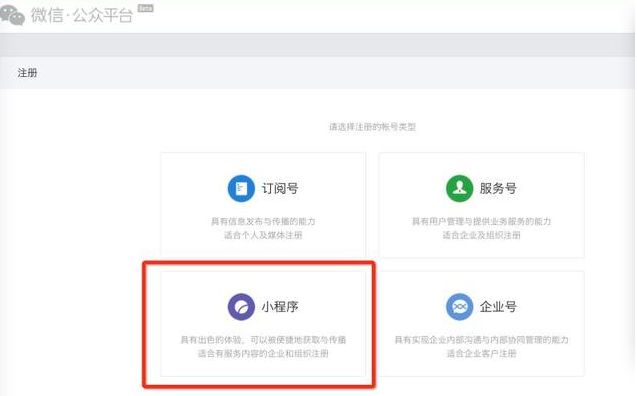Click the 请选择注册的帐号类型 prompt text

pyautogui.click(x=373, y=127)
